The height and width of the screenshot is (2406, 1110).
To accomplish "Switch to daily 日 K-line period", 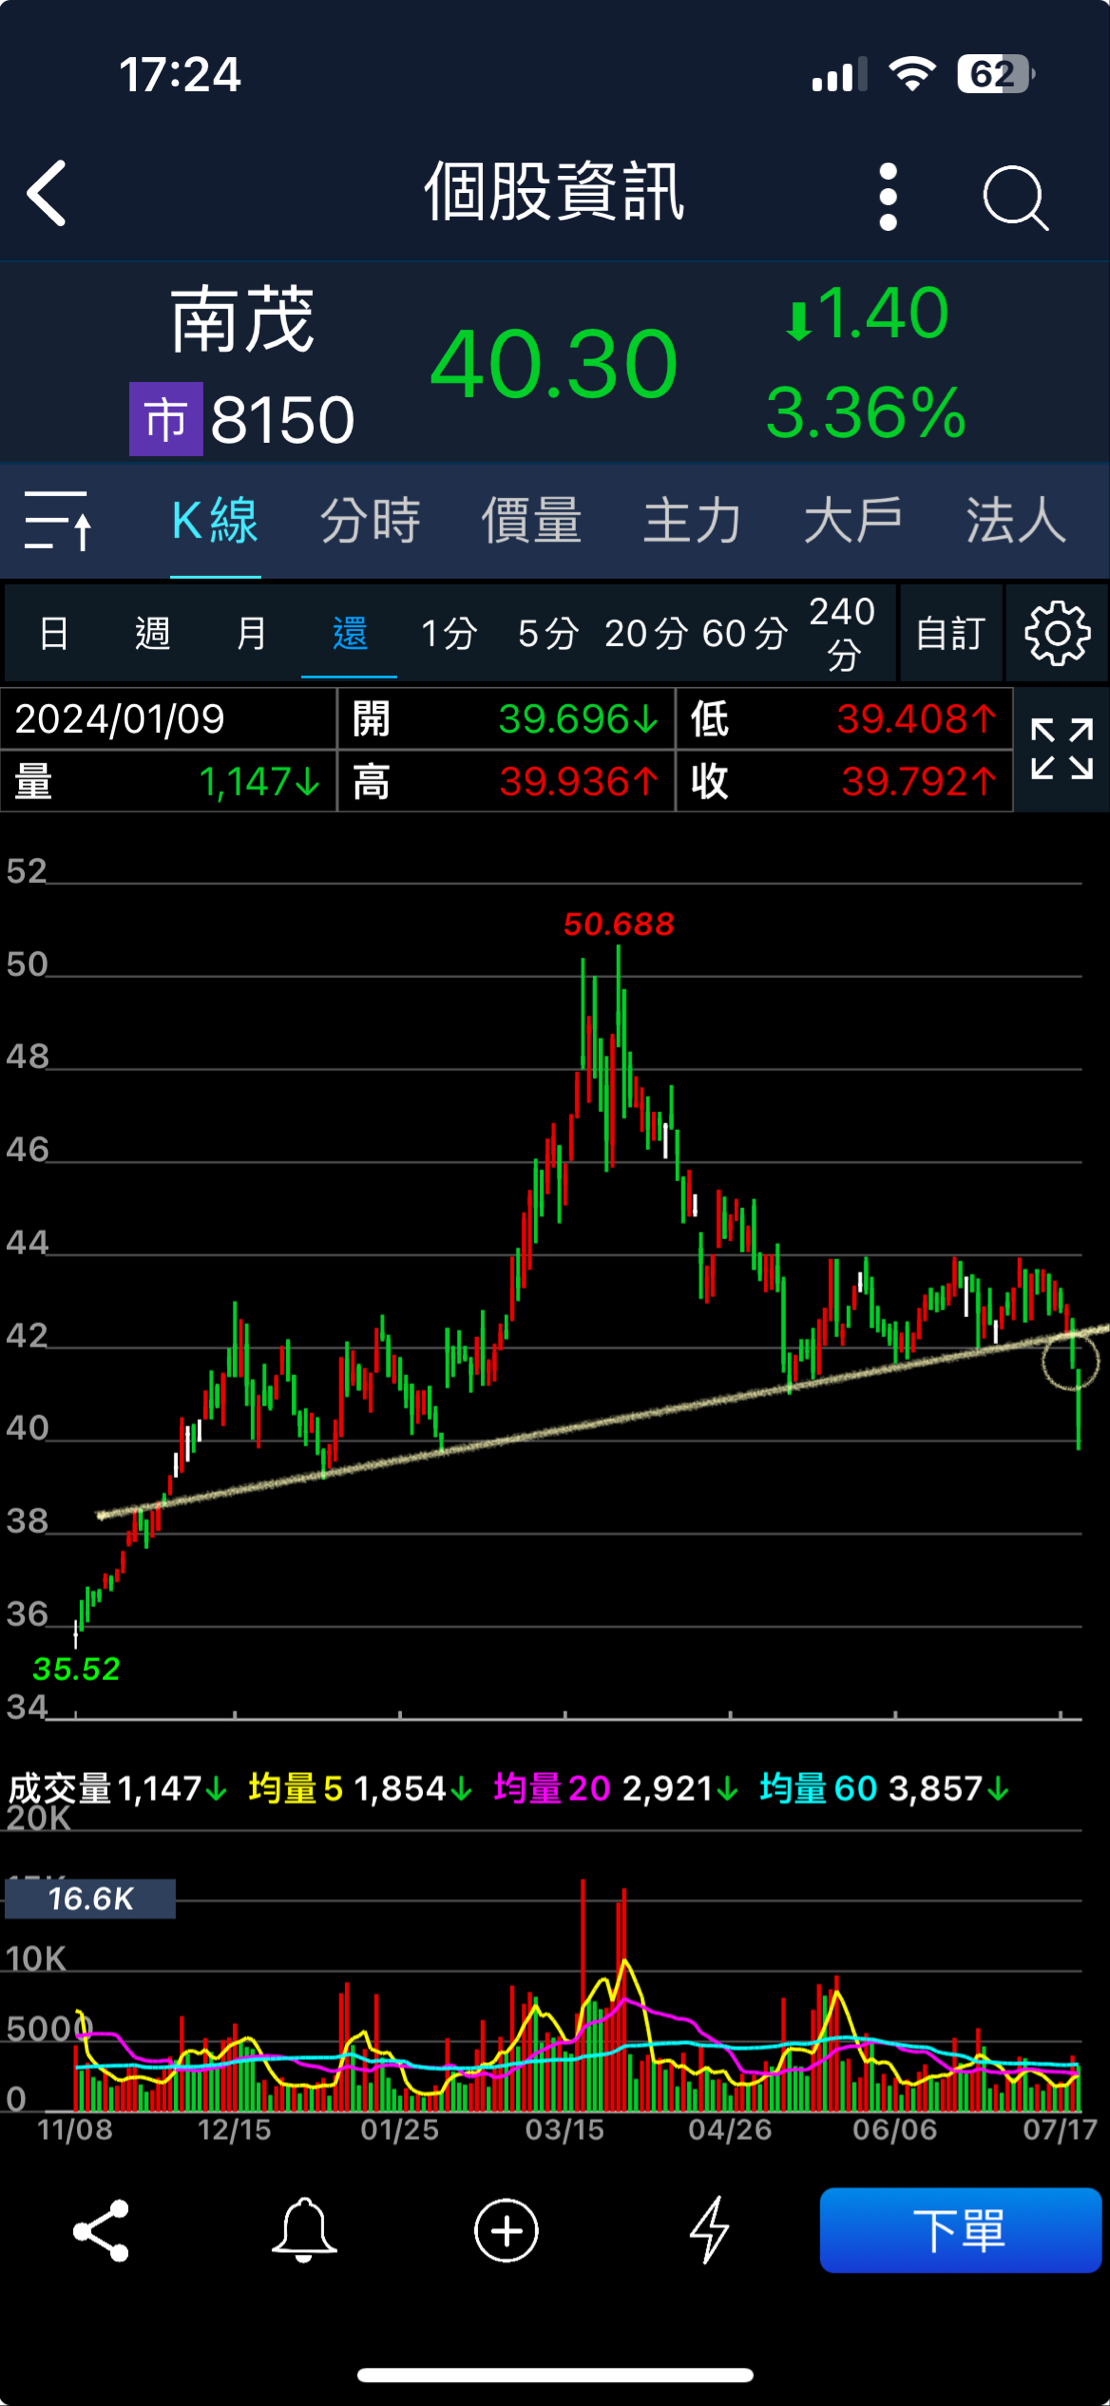I will tap(54, 634).
